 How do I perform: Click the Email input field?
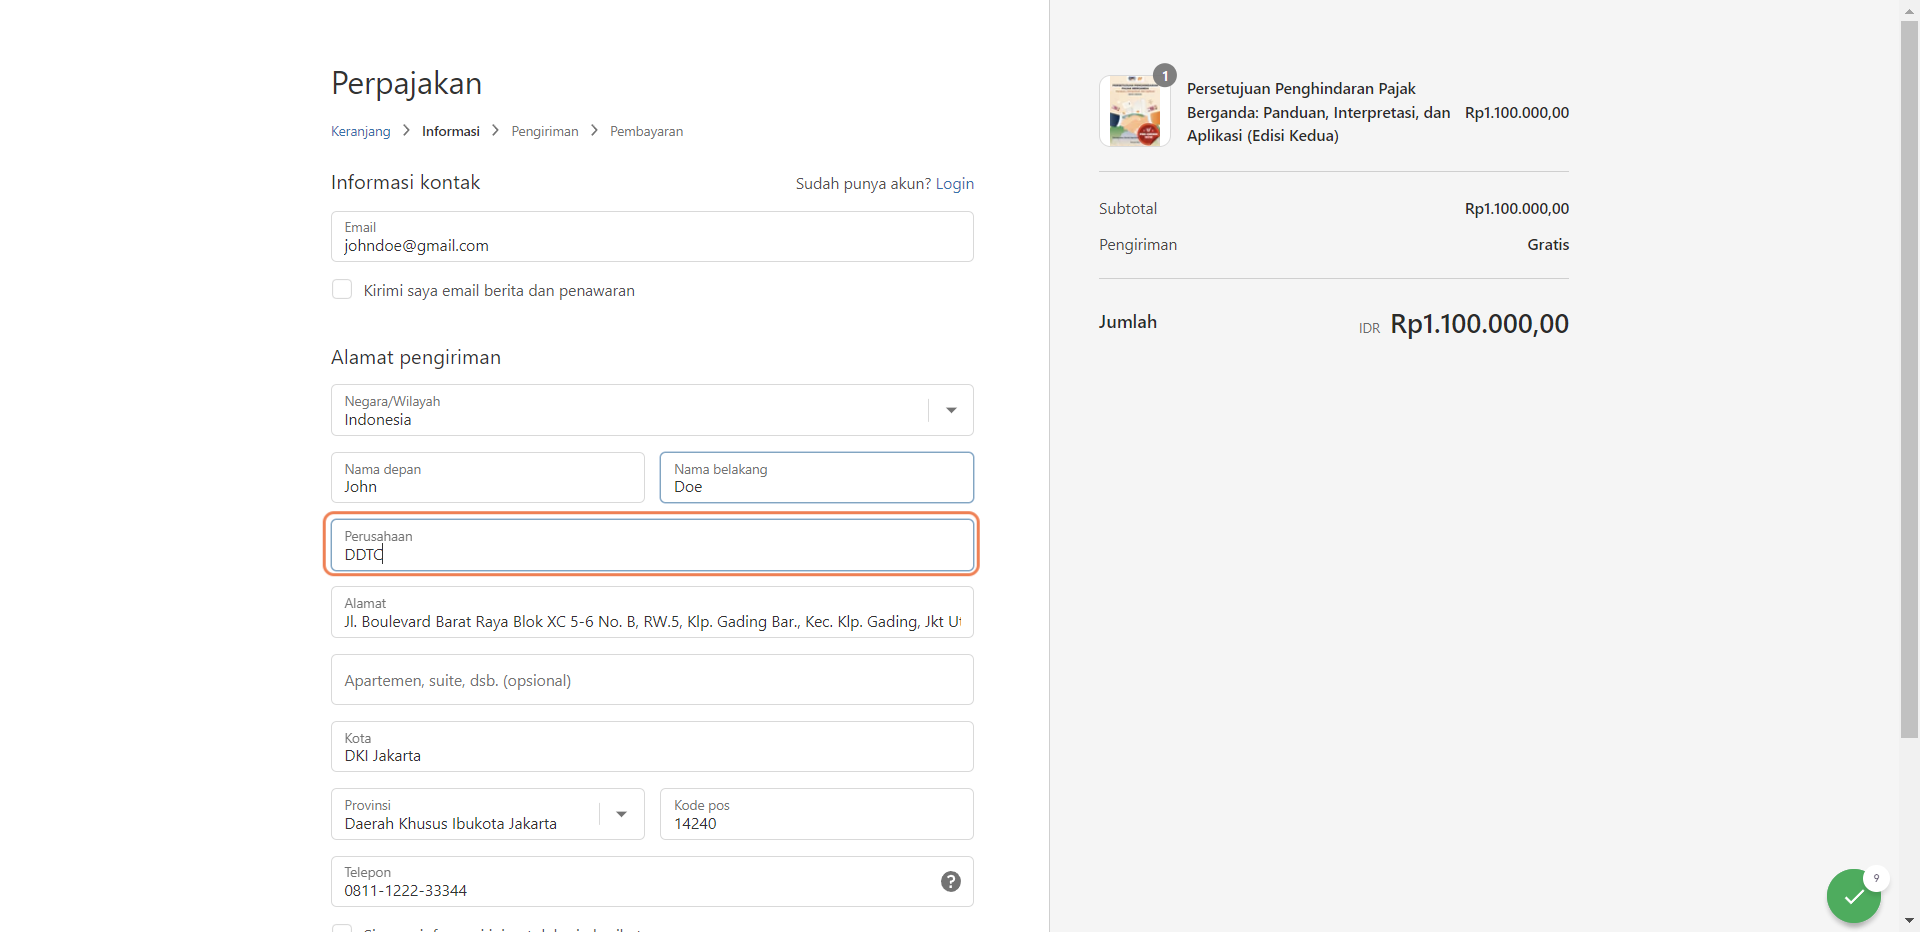pos(652,237)
